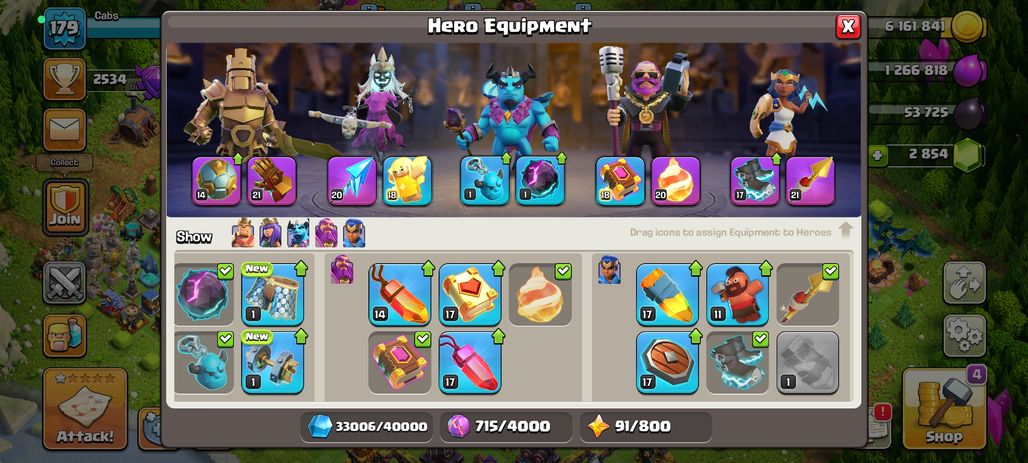Select the equipped Eternal Tome with checkmark
The height and width of the screenshot is (463, 1028).
point(399,362)
